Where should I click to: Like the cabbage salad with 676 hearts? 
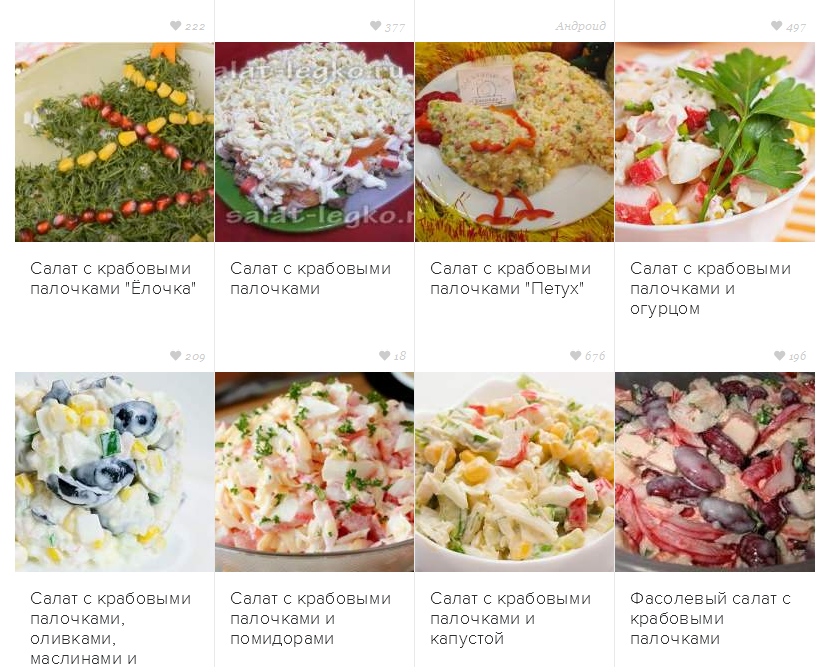[x=576, y=356]
